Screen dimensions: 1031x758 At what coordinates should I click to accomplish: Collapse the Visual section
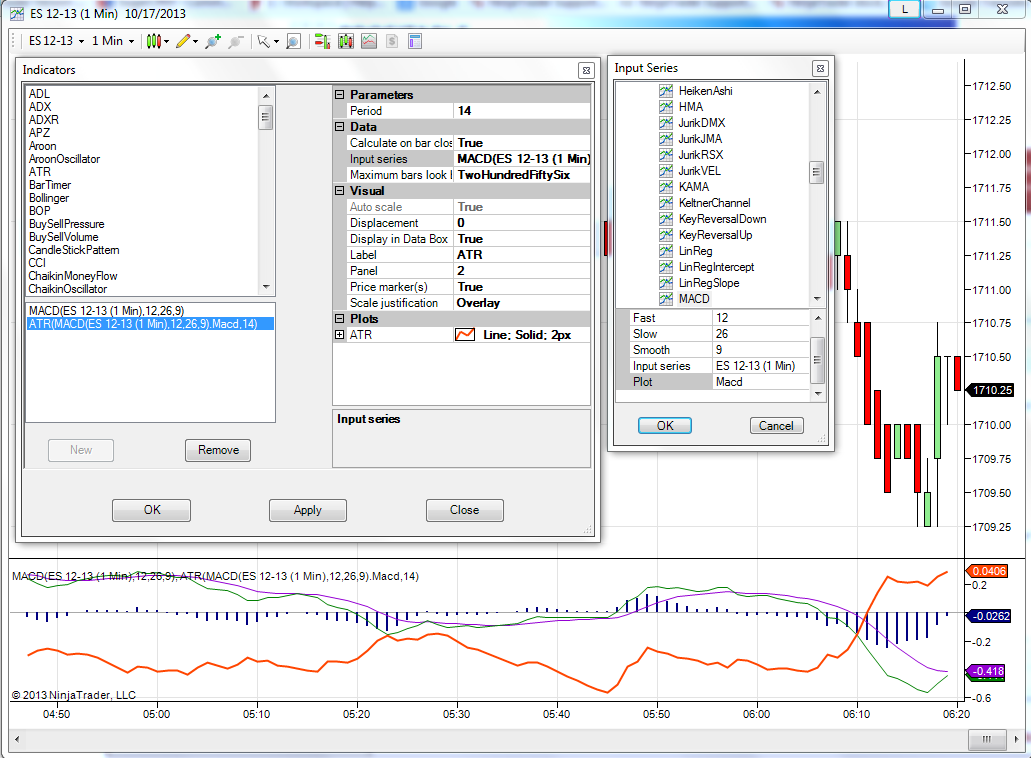click(x=339, y=191)
